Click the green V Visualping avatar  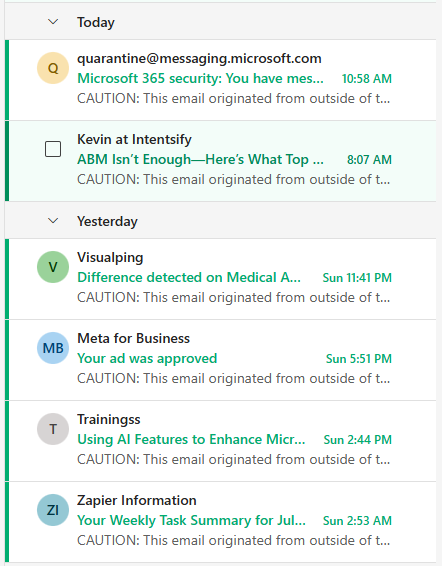point(53,267)
